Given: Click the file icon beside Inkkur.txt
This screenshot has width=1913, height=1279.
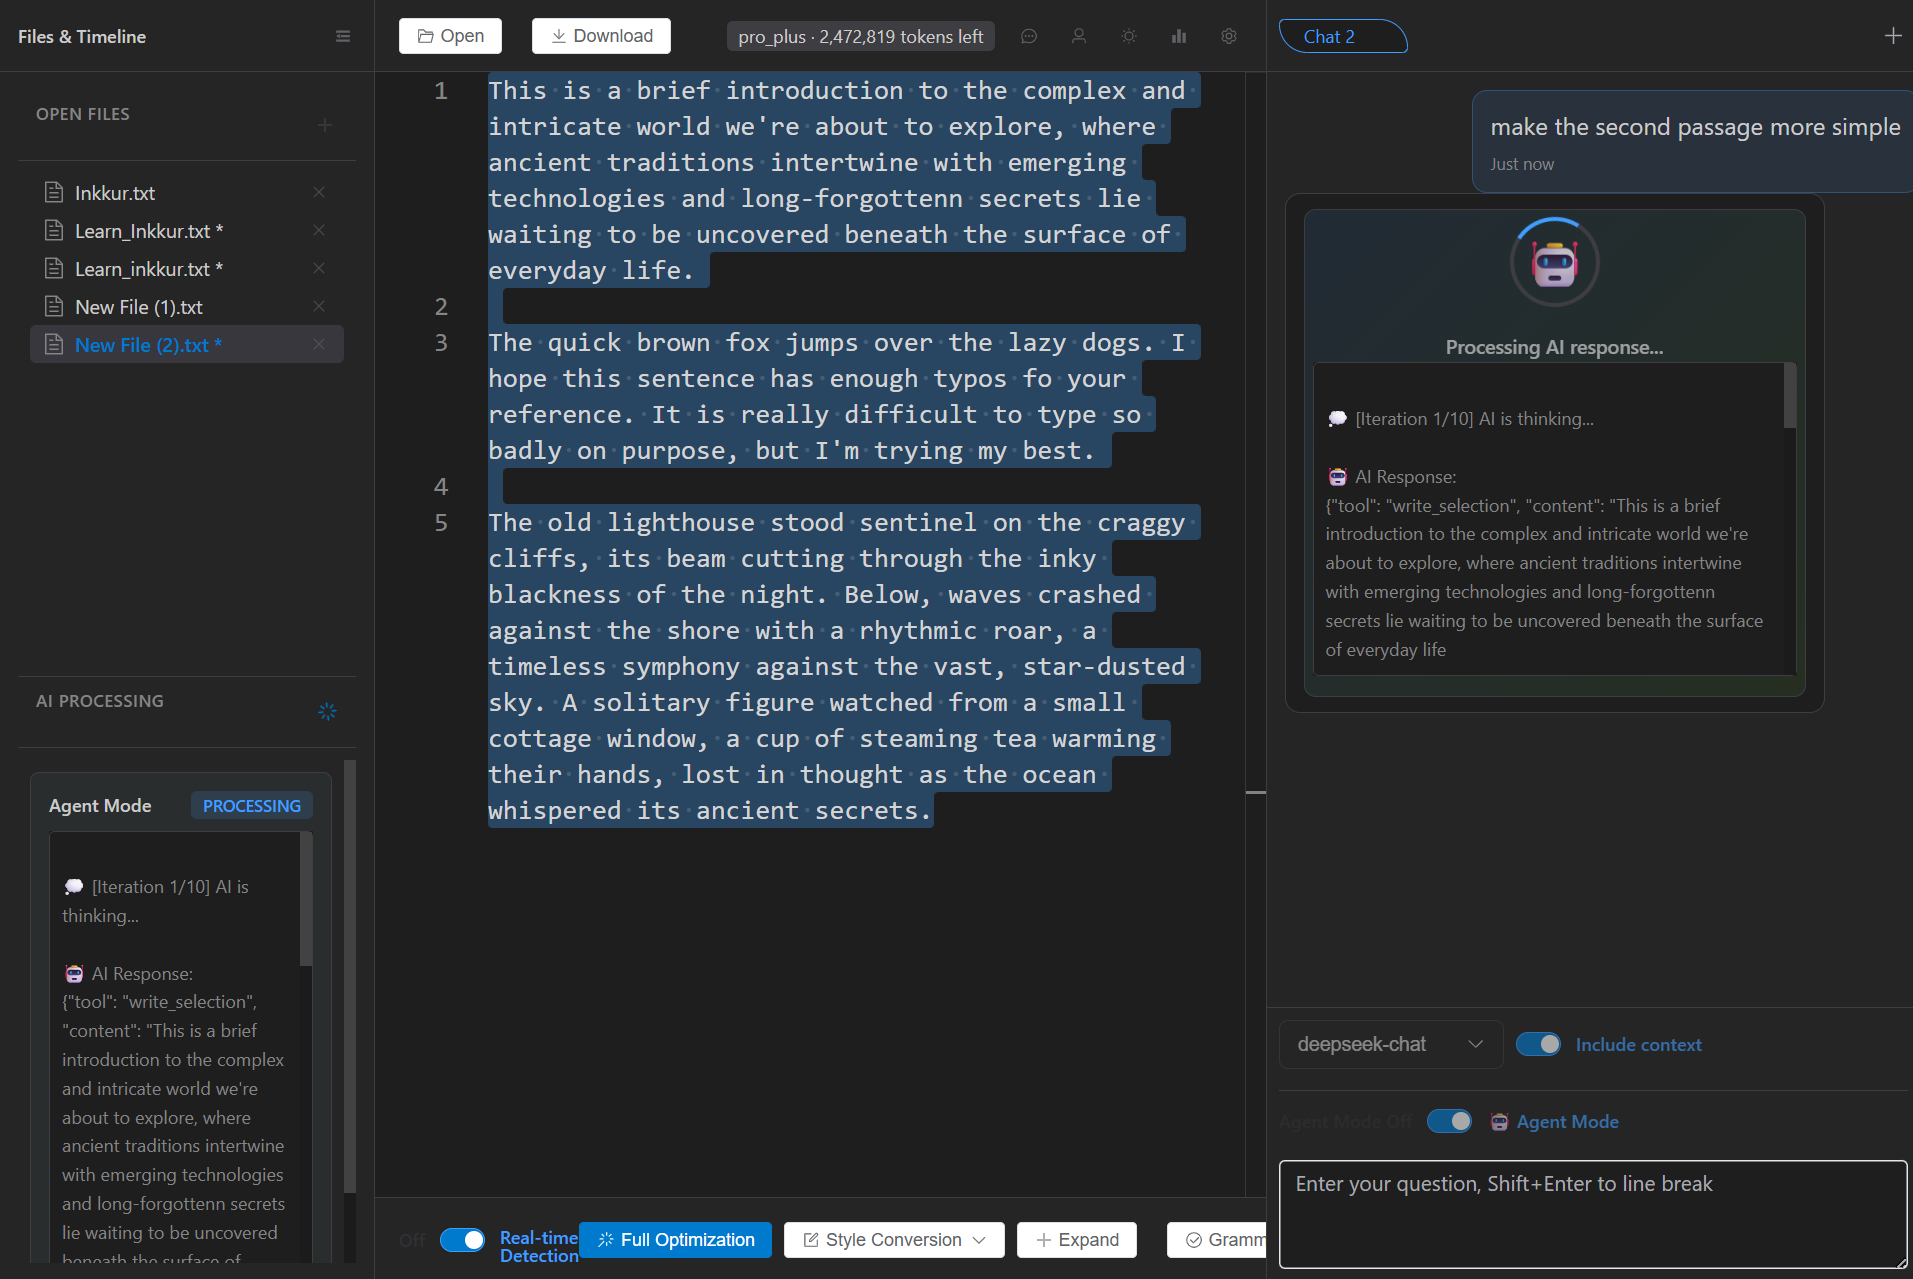Looking at the screenshot, I should tap(54, 192).
